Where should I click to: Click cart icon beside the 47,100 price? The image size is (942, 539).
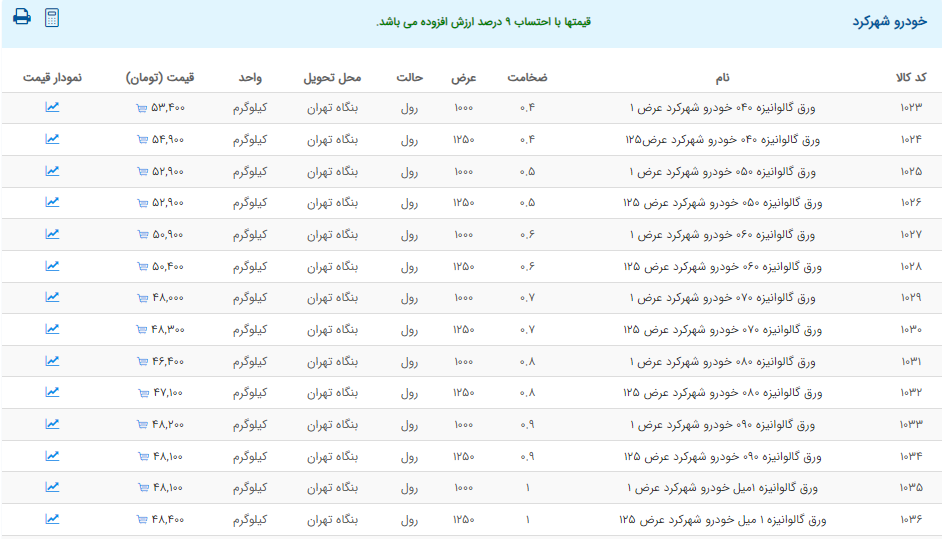[141, 393]
